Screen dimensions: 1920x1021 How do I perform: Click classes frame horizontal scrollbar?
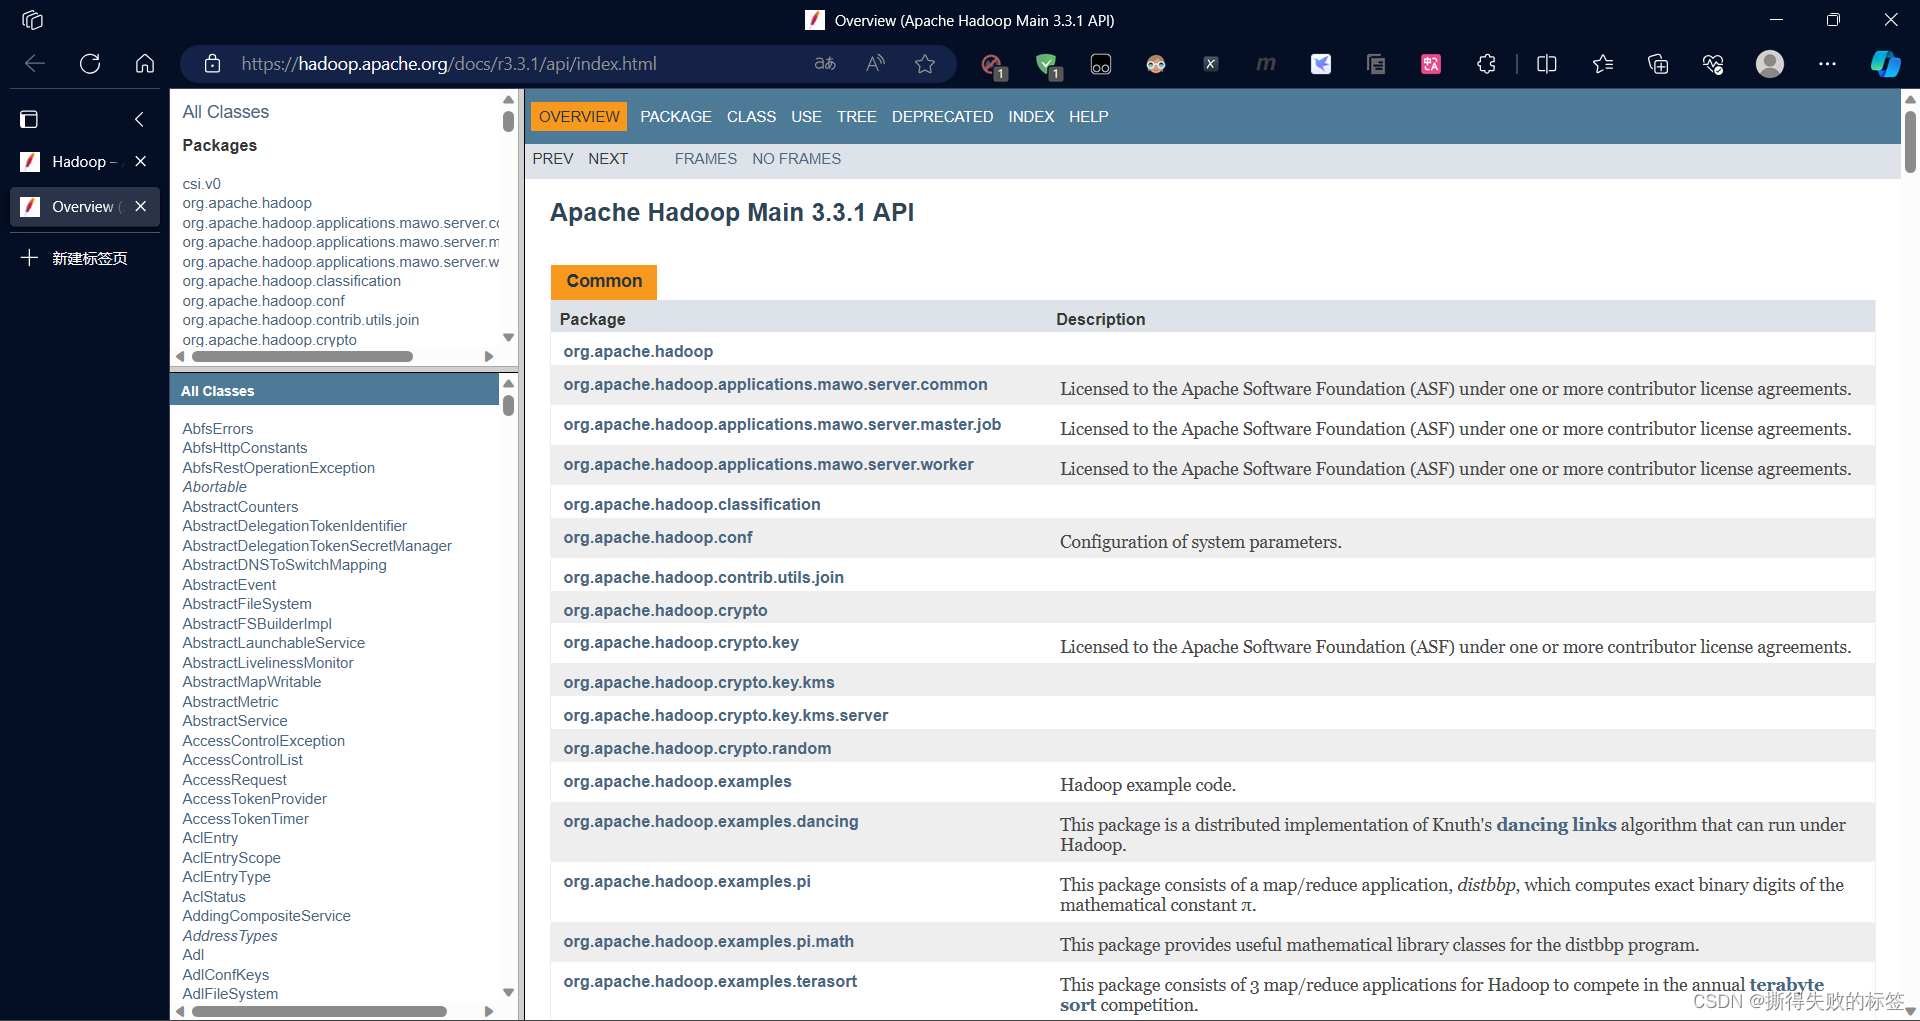(x=319, y=1011)
